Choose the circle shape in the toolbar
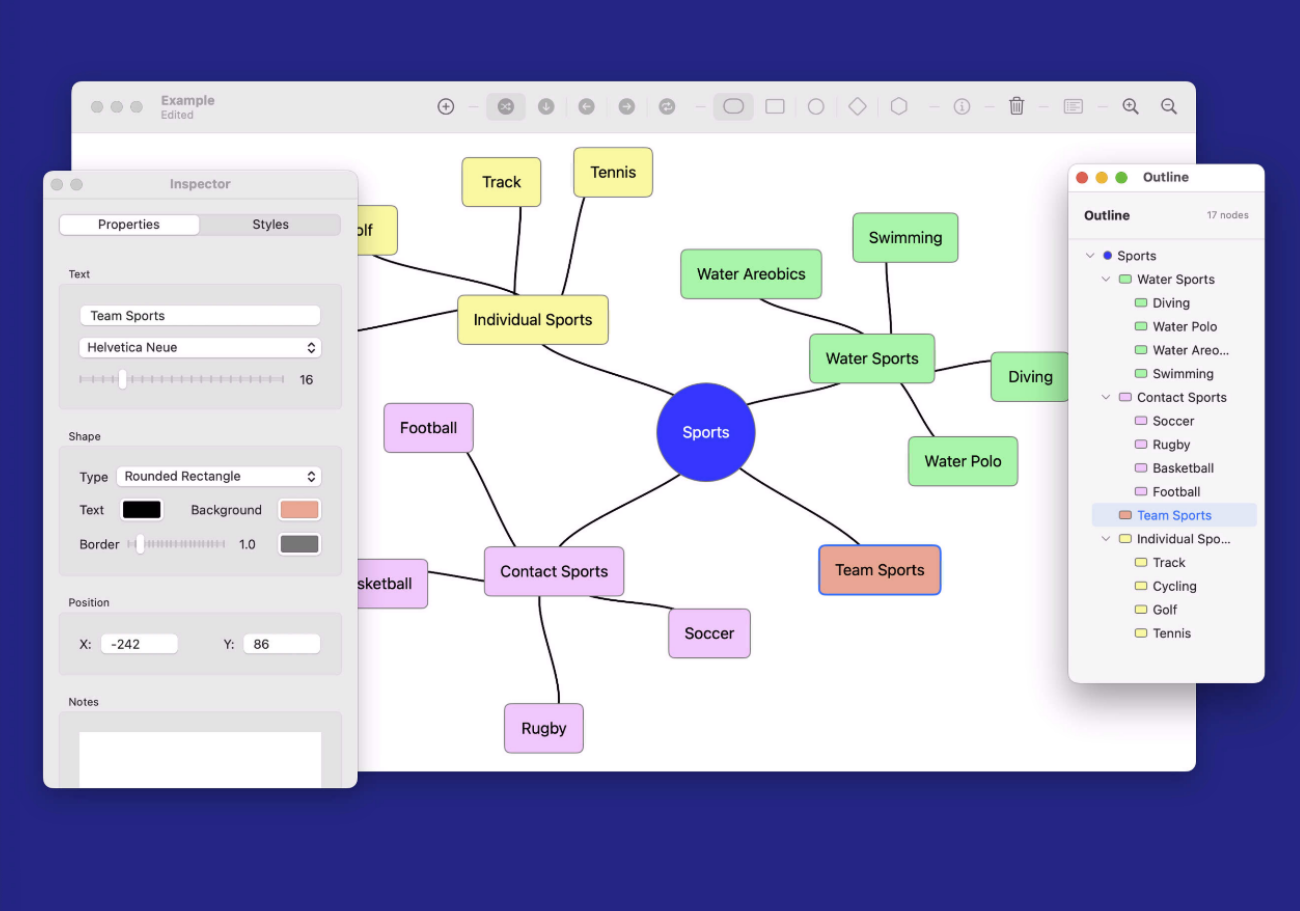 click(816, 106)
